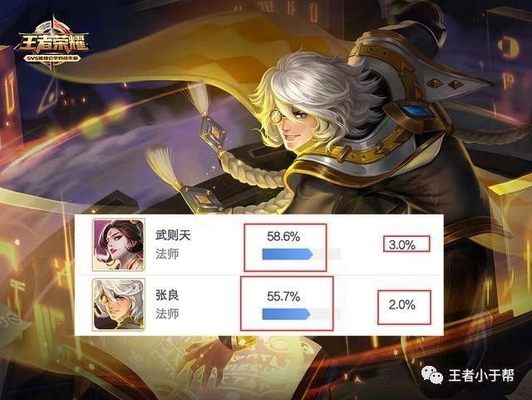Screen dimensions: 532x400
Task: Click the round monocle on the character
Action: coord(277,116)
